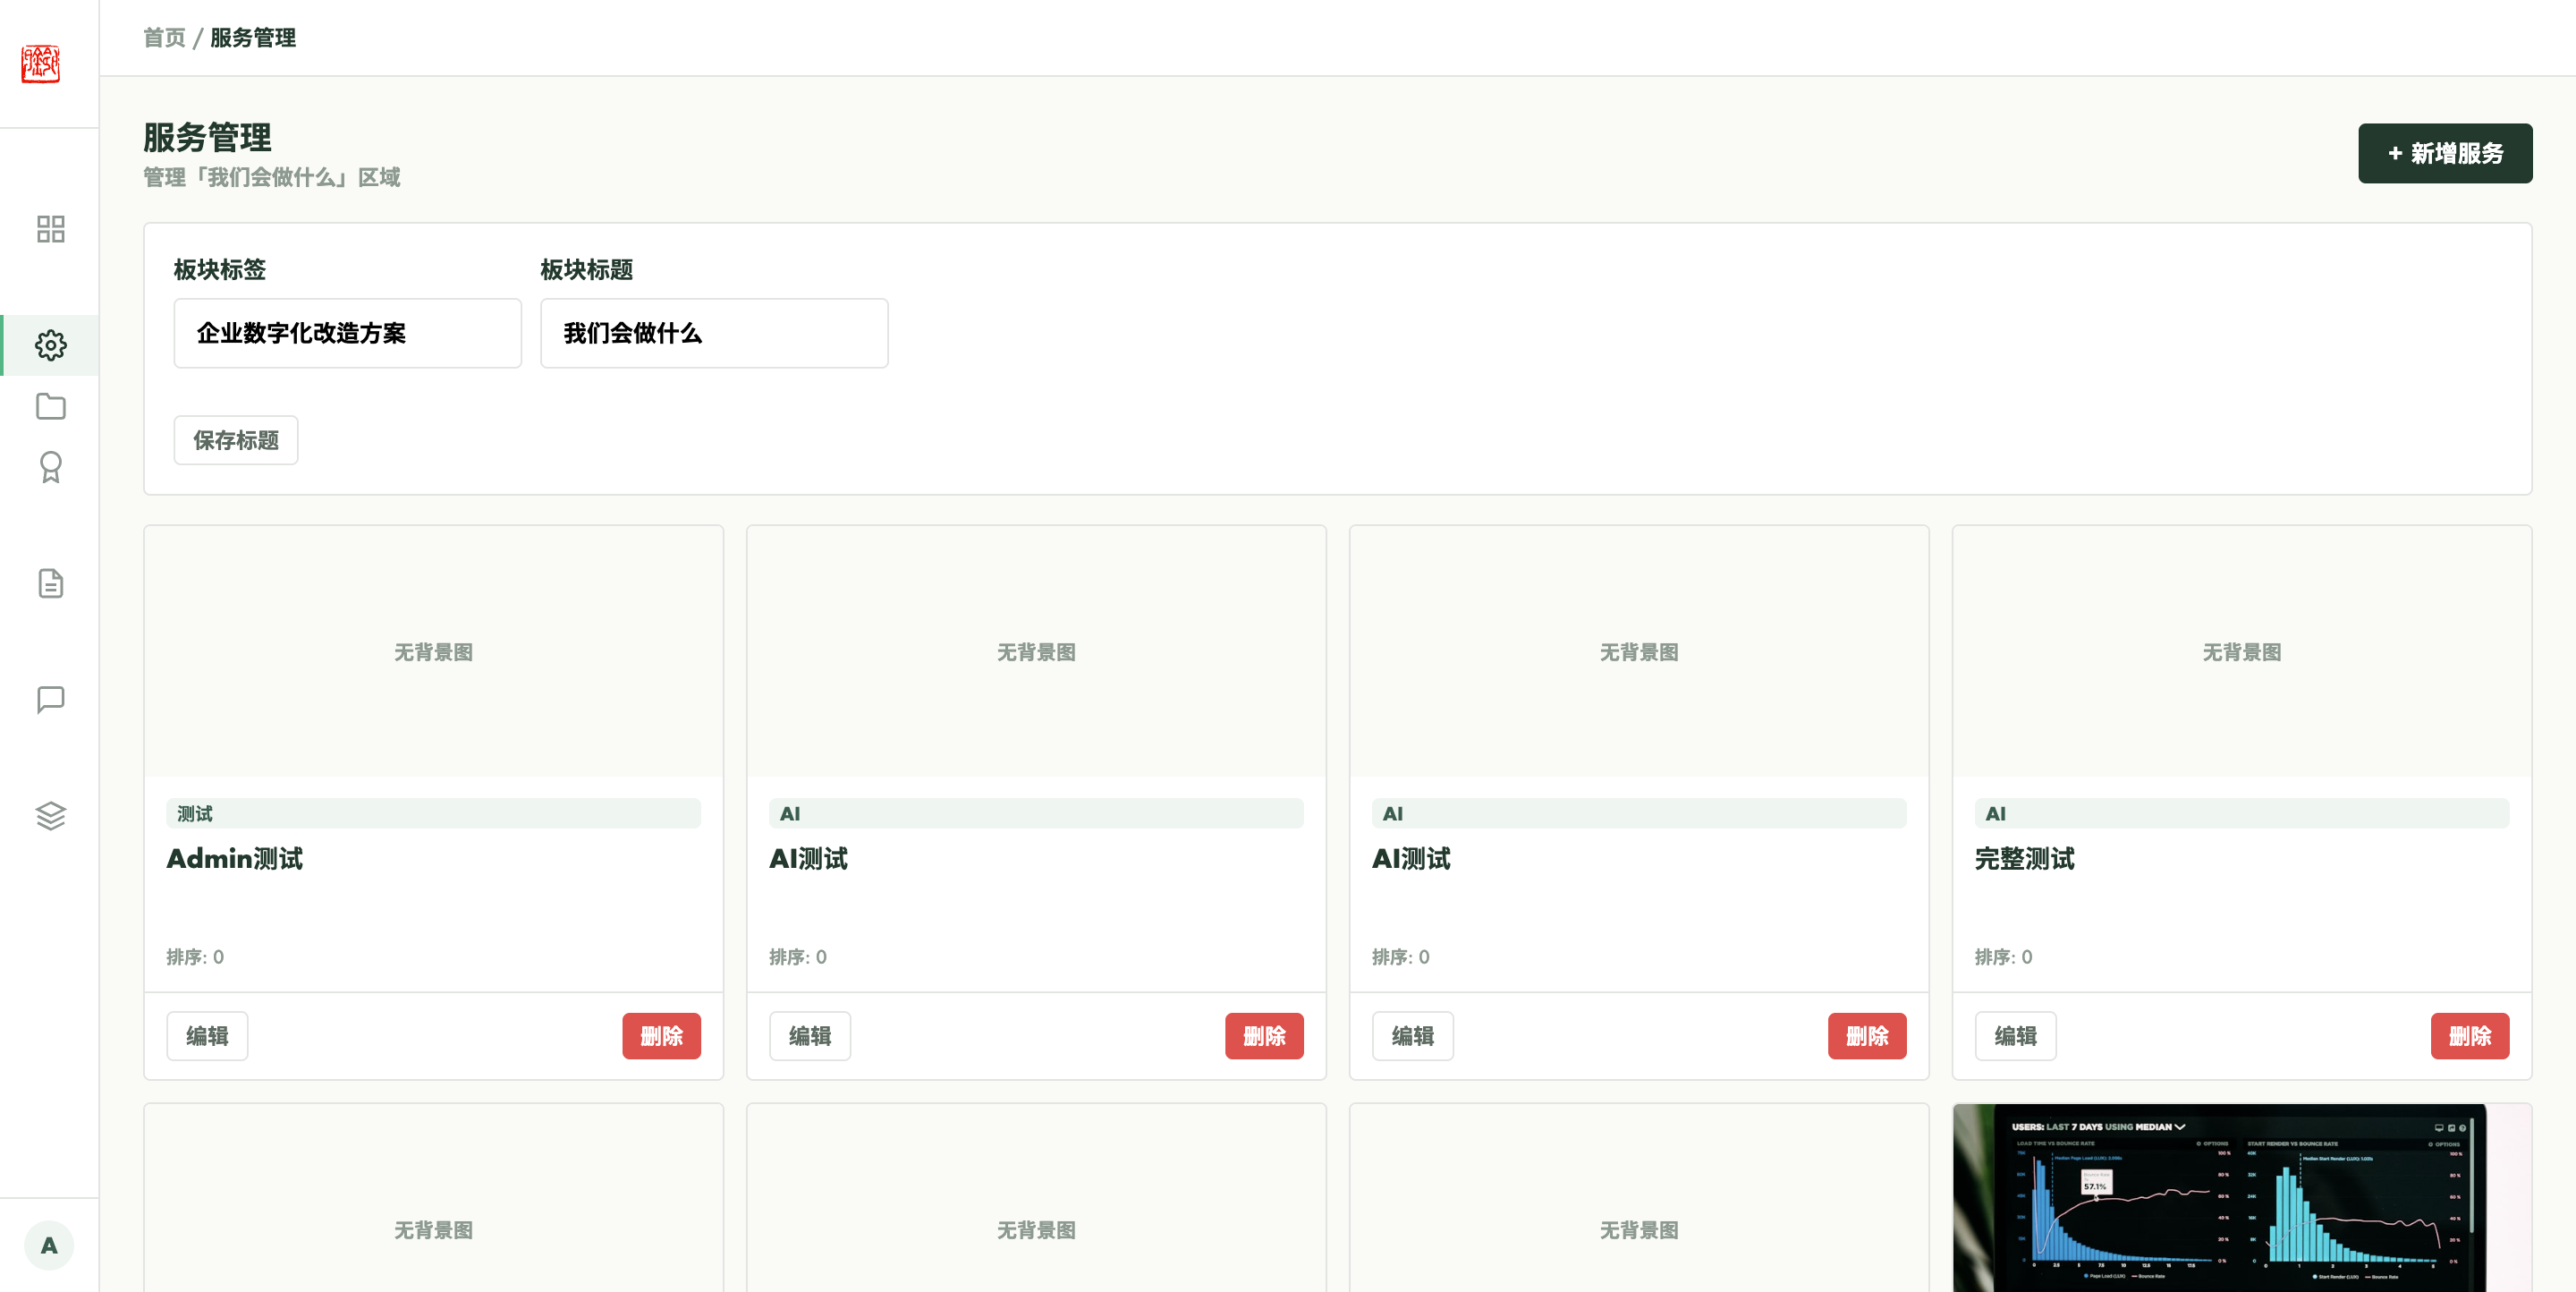This screenshot has height=1292, width=2576.
Task: Click the analytics dashboard background thumbnail
Action: 2241,1197
